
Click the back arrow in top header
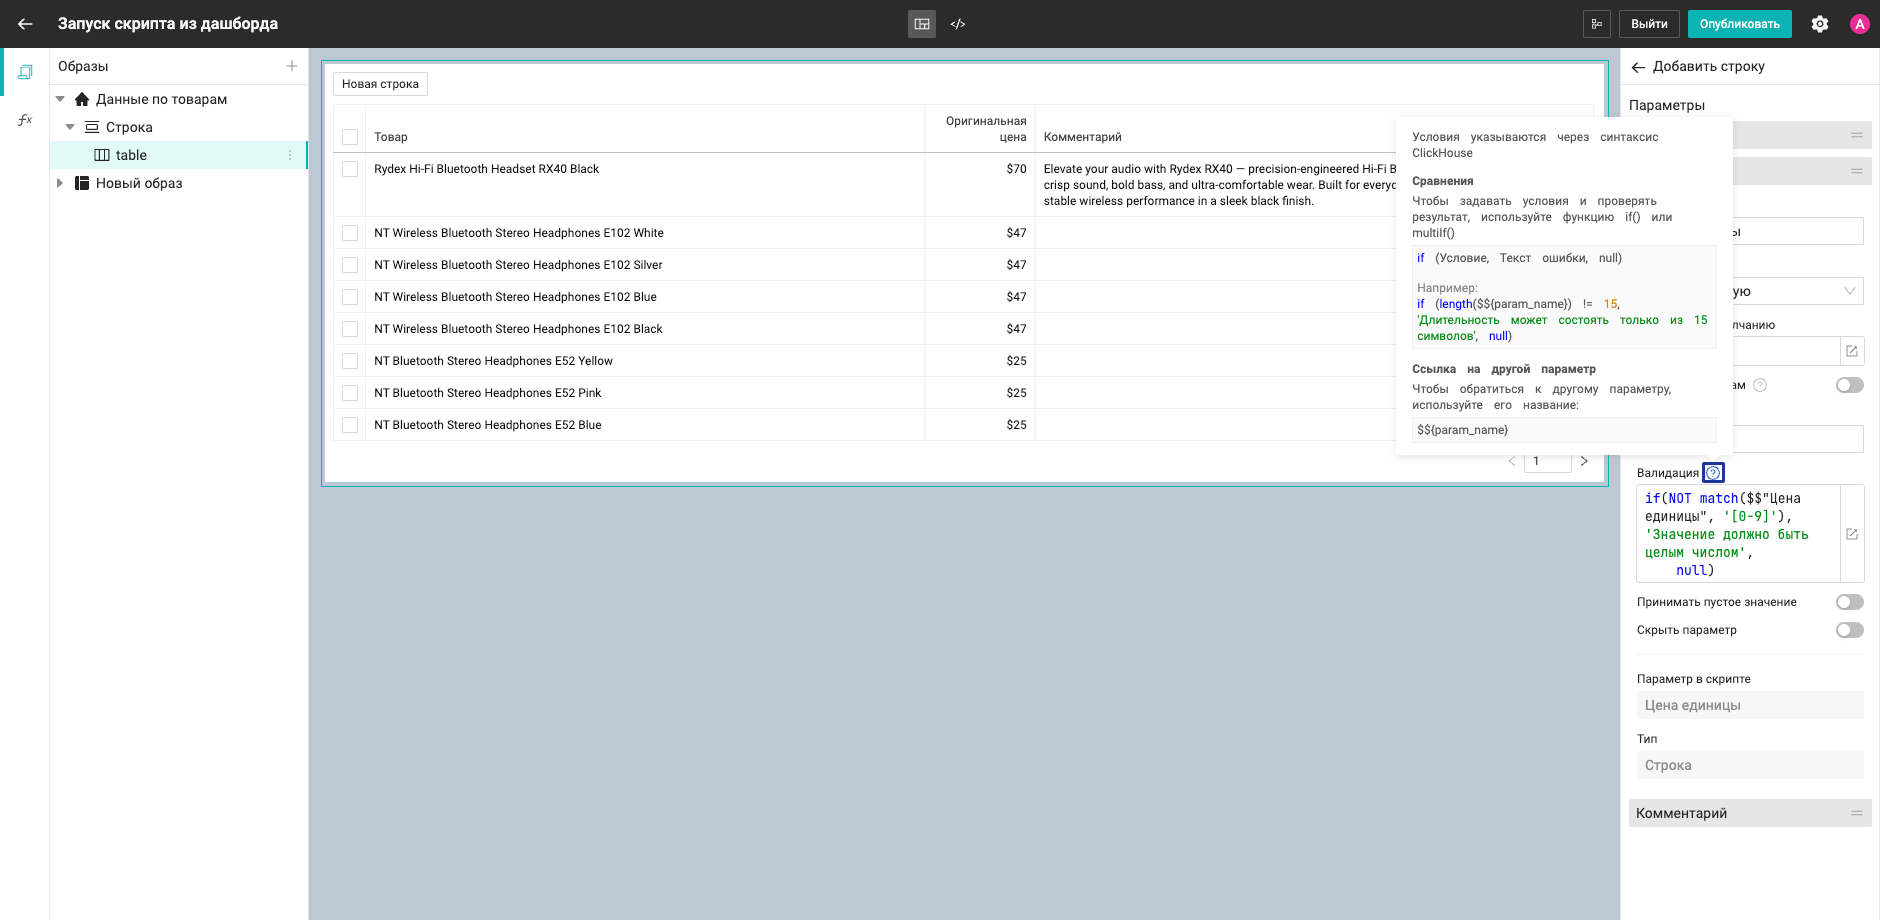tap(26, 24)
